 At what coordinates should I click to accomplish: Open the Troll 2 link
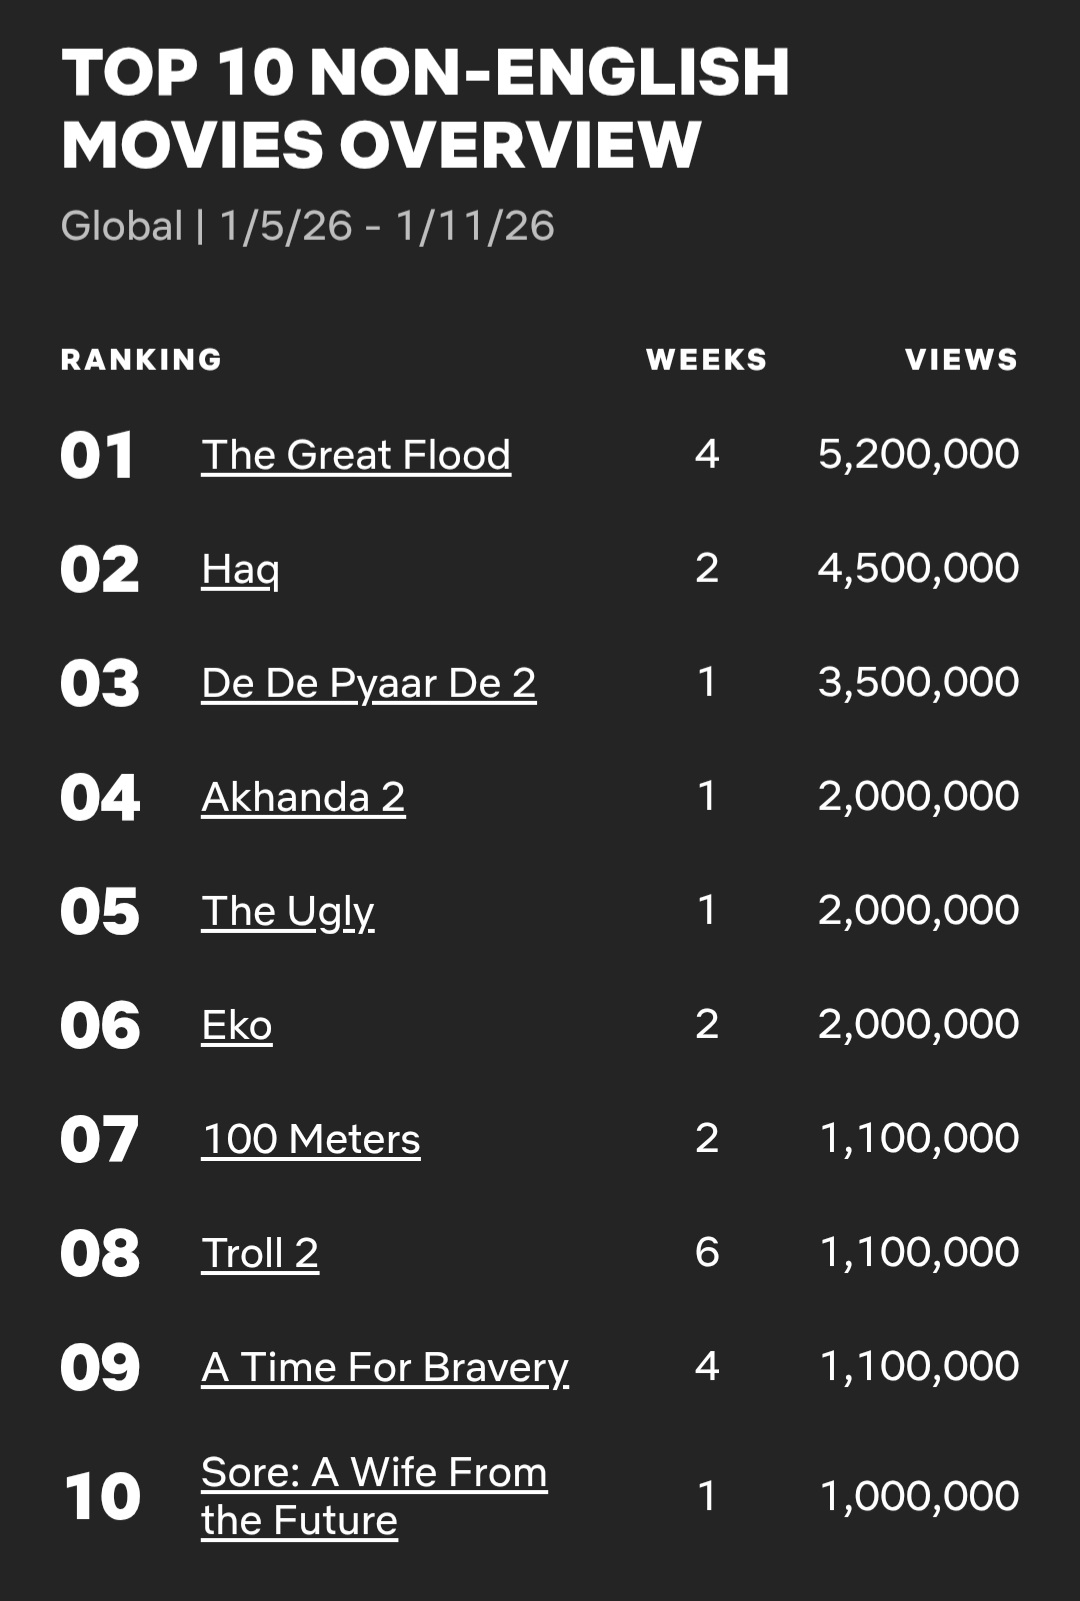coord(260,1253)
